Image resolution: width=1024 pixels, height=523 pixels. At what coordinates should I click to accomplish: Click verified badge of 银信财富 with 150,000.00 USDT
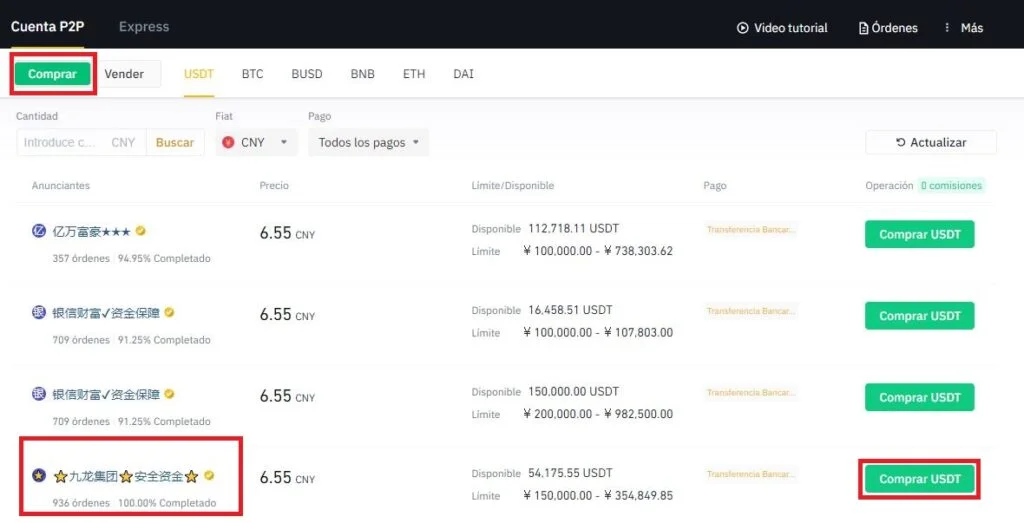pos(169,394)
